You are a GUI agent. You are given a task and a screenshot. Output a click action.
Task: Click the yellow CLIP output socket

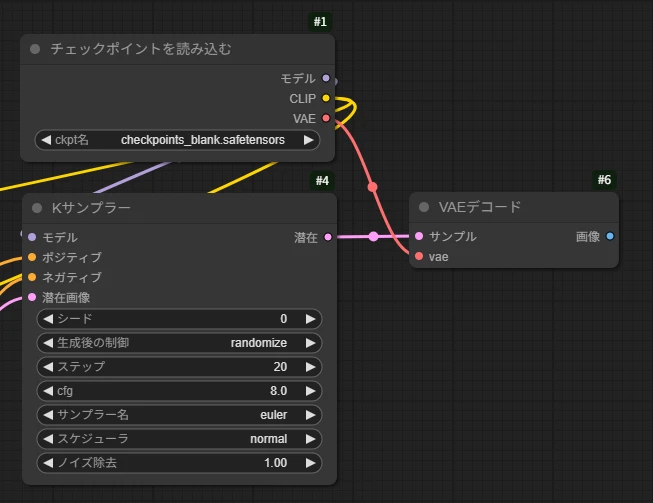[x=326, y=98]
